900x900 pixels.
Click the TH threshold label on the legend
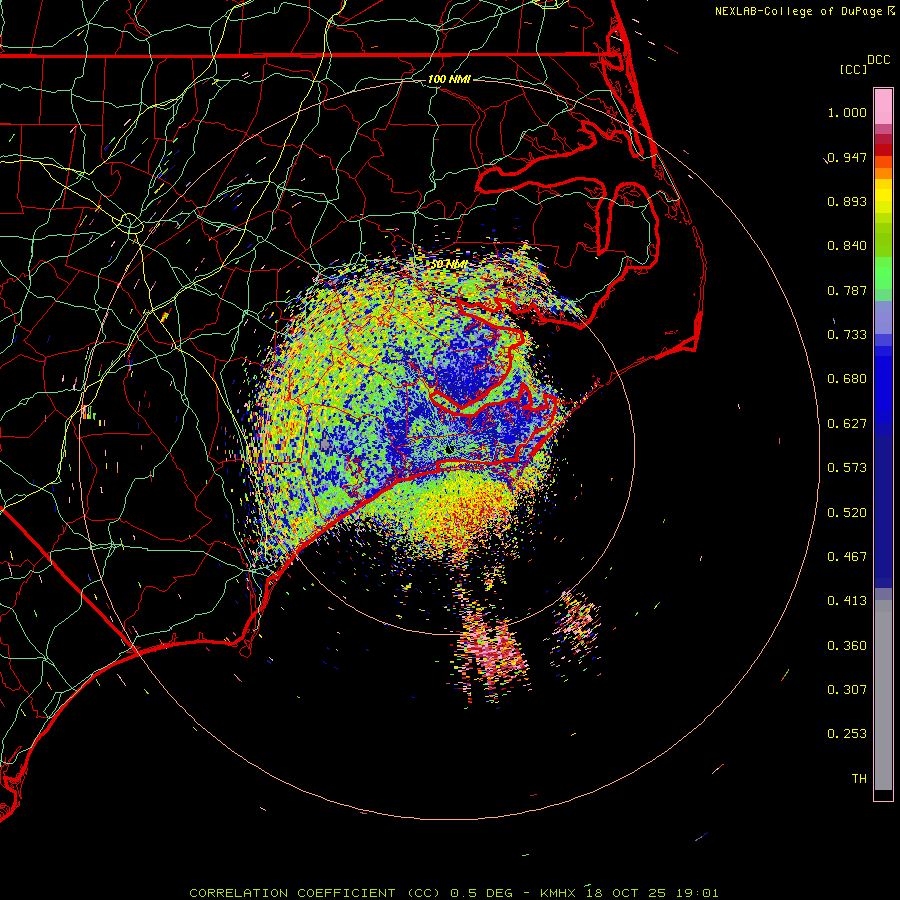coord(859,779)
